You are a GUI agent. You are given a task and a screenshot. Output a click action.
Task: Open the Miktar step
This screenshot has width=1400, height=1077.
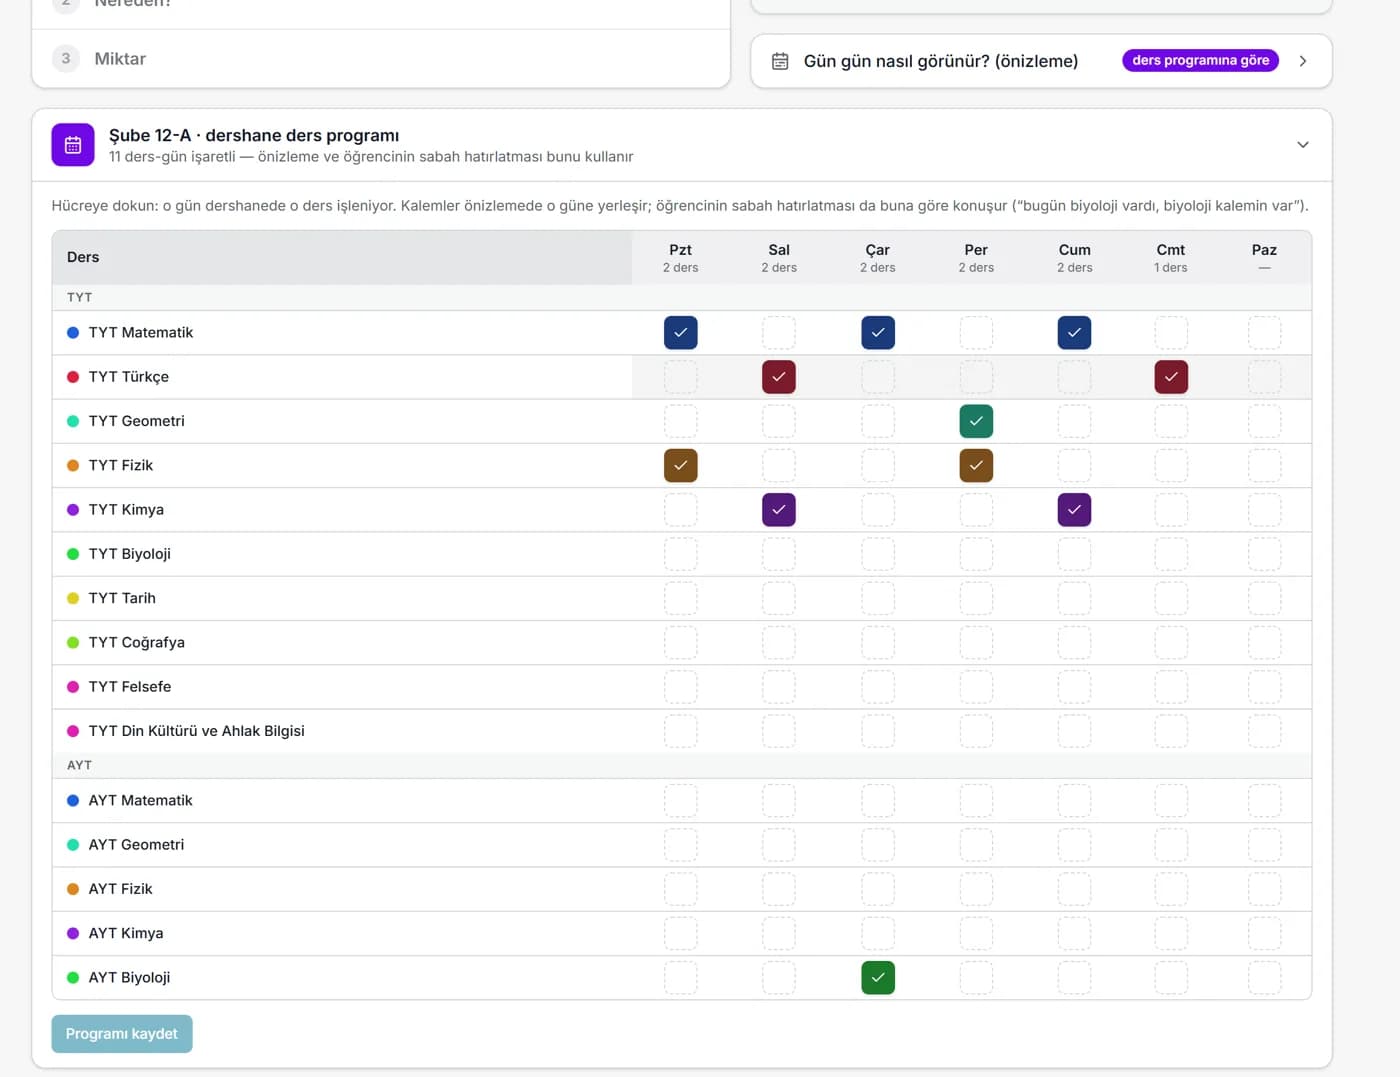381,59
